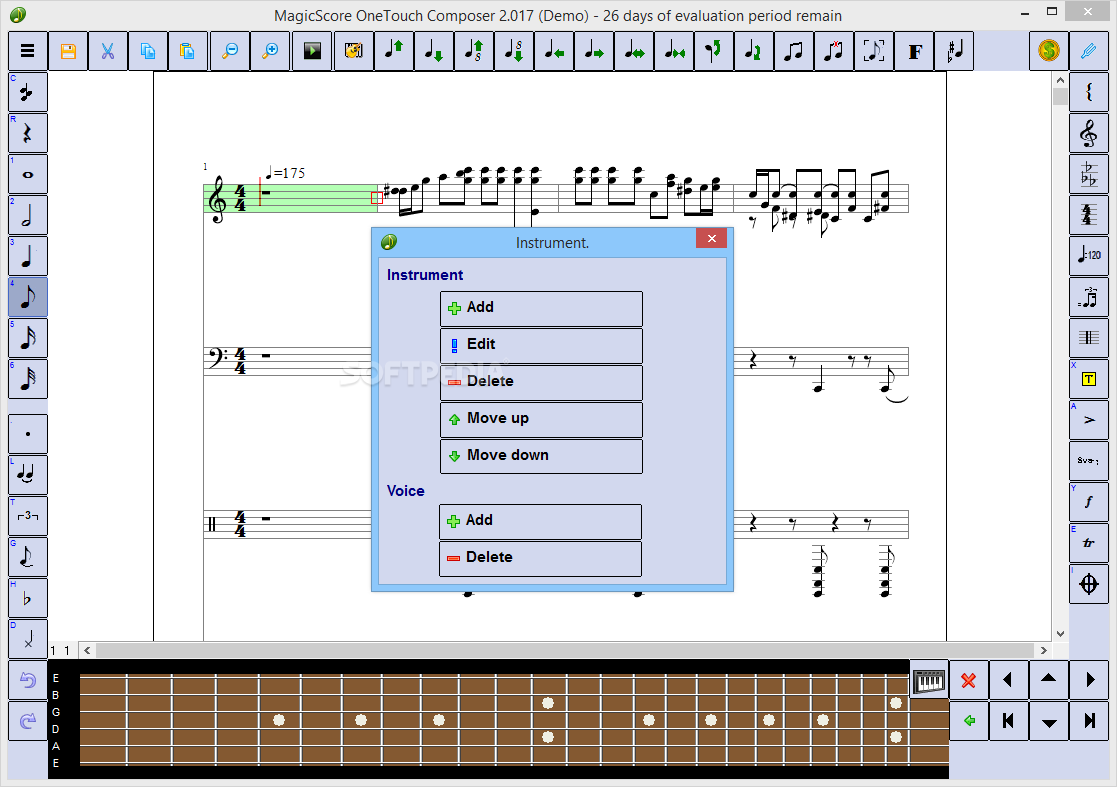This screenshot has height=787, width=1117.
Task: Click Delete under Voice section
Action: pos(541,558)
